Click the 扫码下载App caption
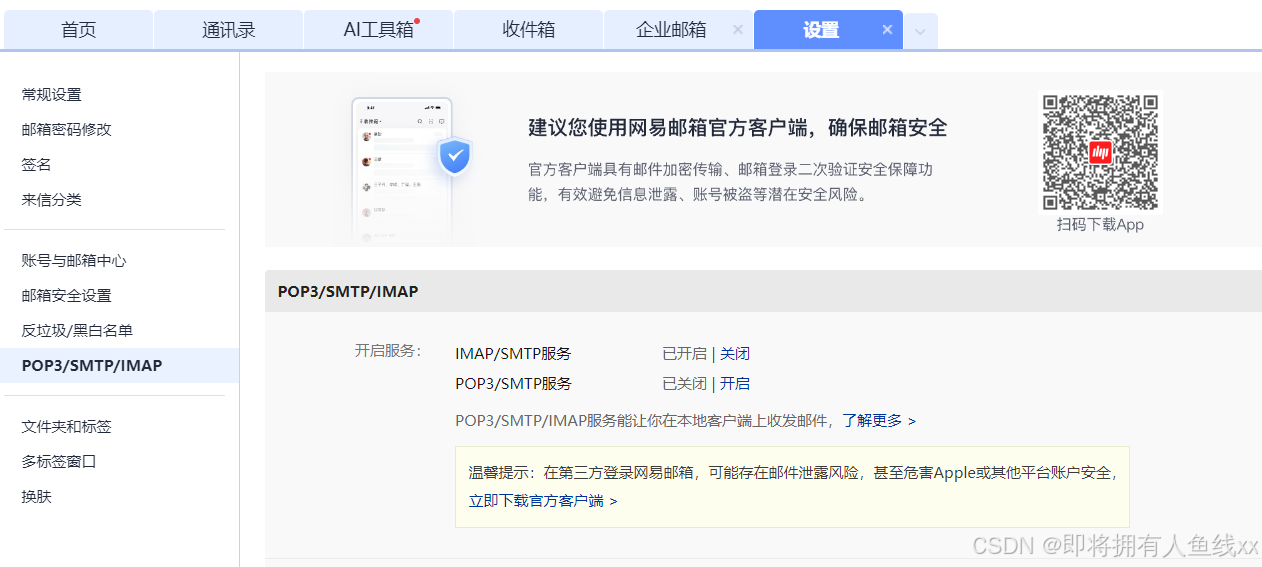The height and width of the screenshot is (567, 1262). point(1100,225)
